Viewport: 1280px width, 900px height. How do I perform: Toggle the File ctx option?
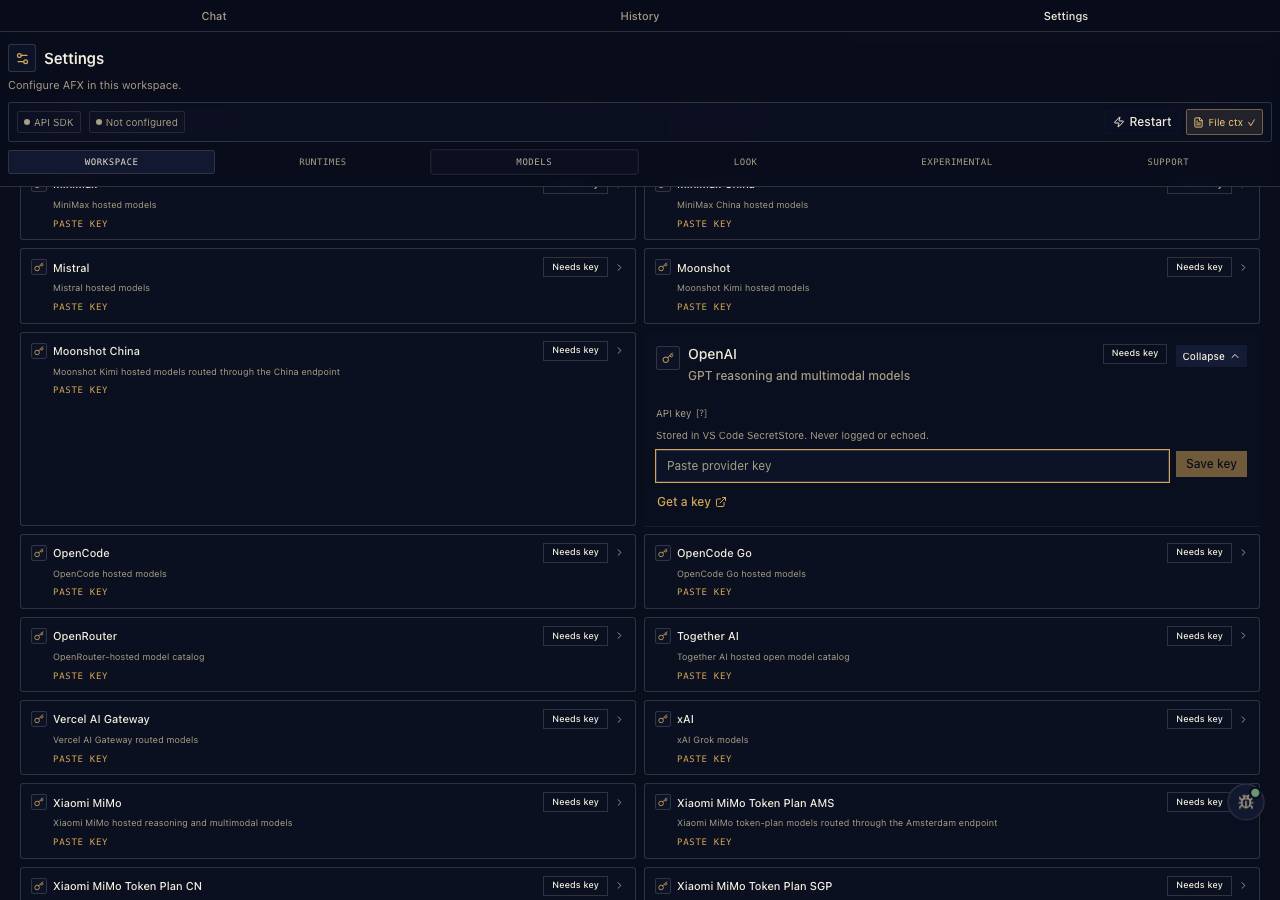pyautogui.click(x=1224, y=122)
